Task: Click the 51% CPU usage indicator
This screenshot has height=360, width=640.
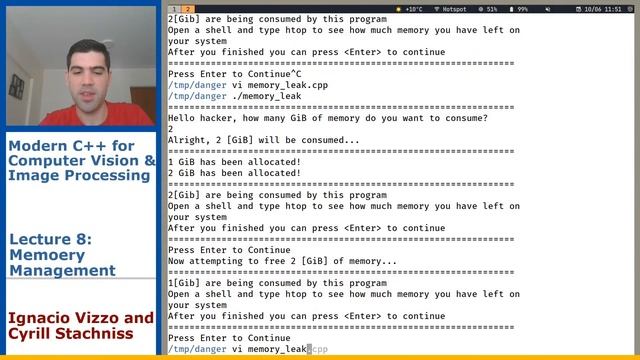Action: point(488,9)
